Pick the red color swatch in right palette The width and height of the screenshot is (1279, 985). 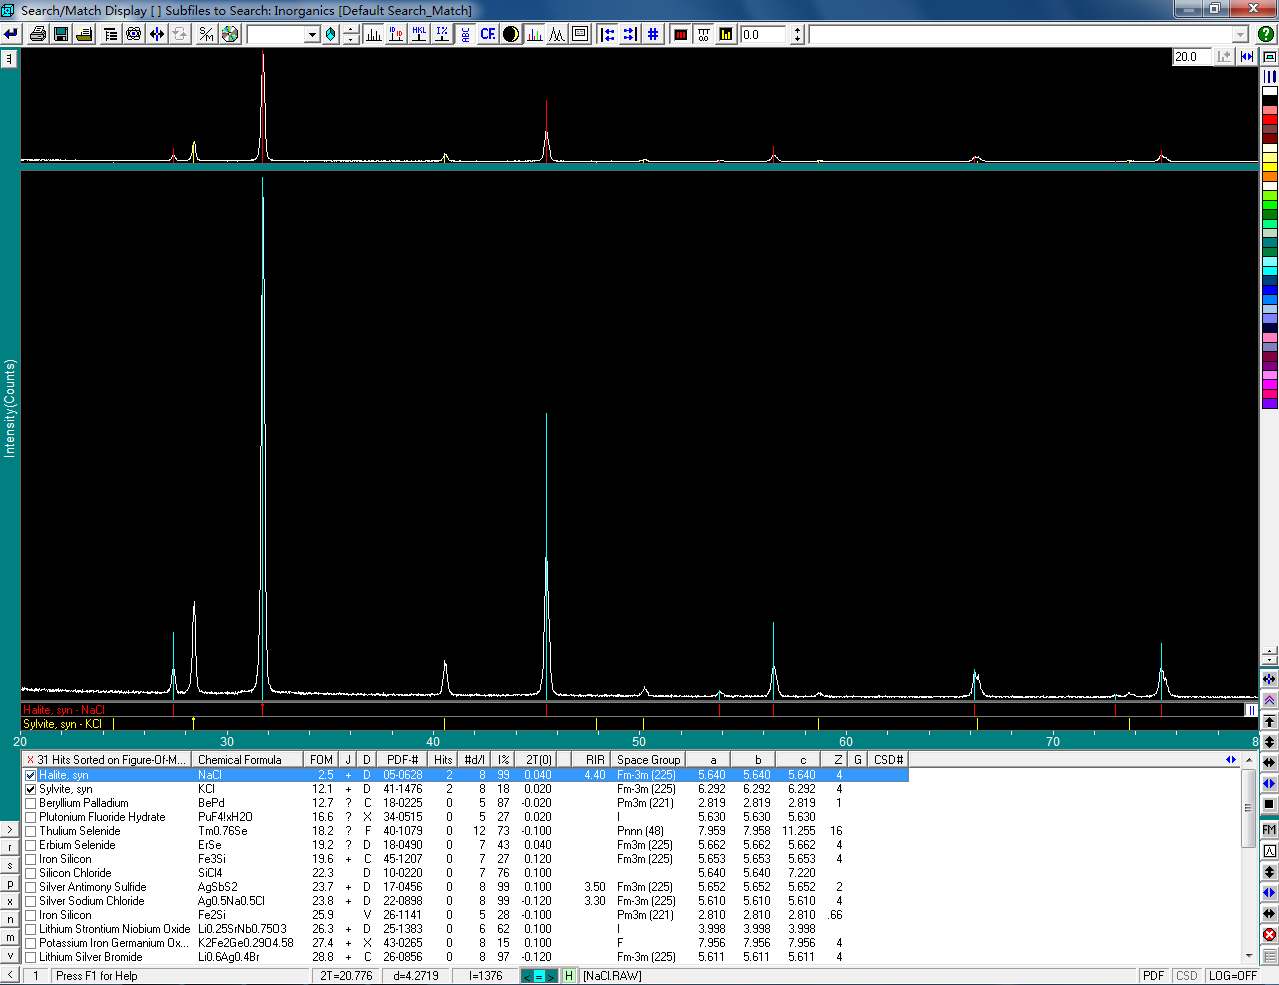pos(1269,119)
